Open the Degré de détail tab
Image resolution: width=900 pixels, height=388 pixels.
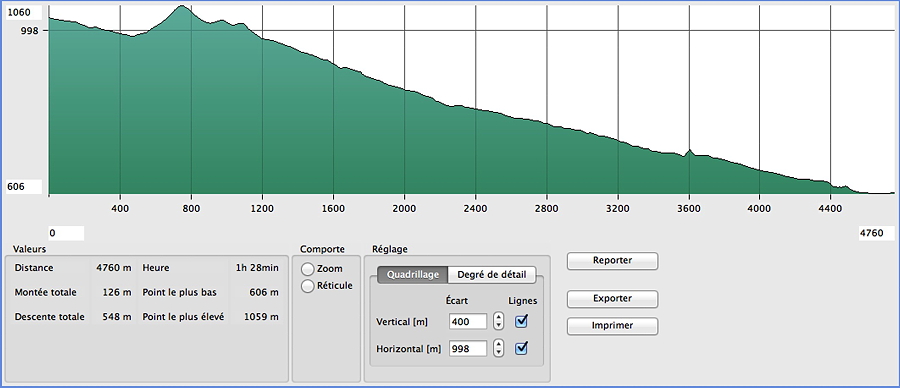click(491, 274)
